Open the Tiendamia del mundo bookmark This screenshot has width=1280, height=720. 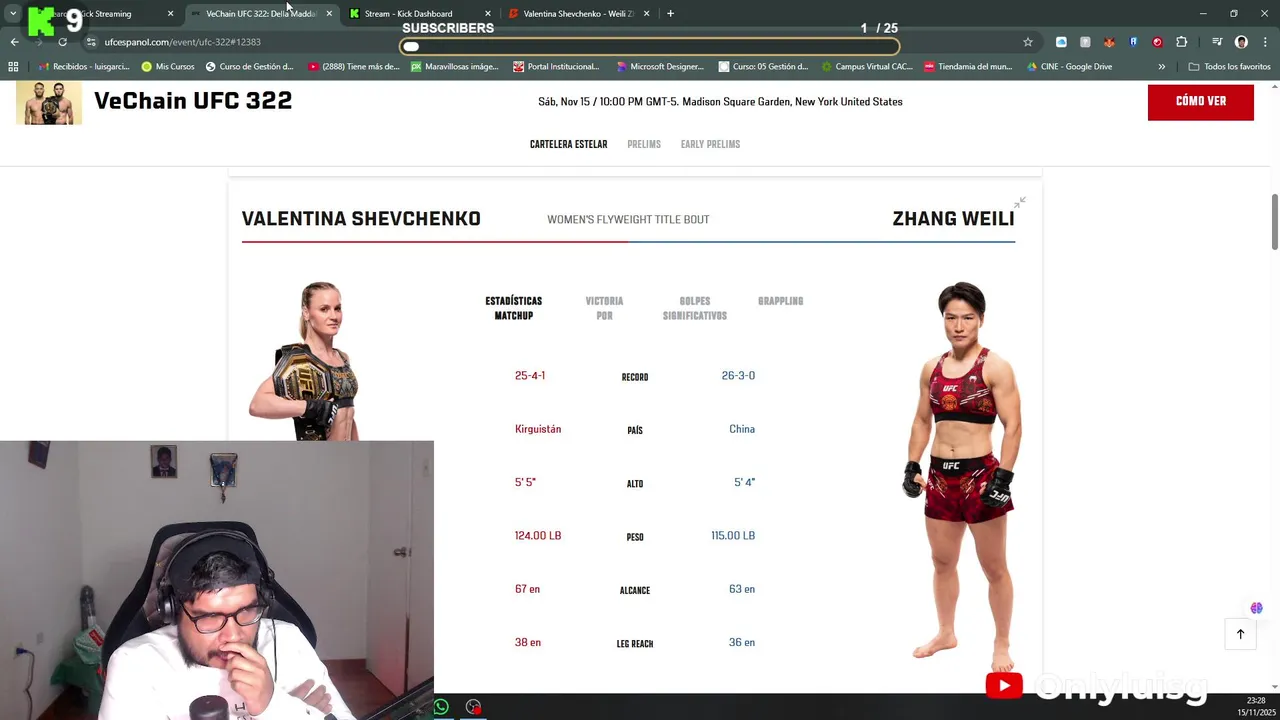[x=968, y=67]
